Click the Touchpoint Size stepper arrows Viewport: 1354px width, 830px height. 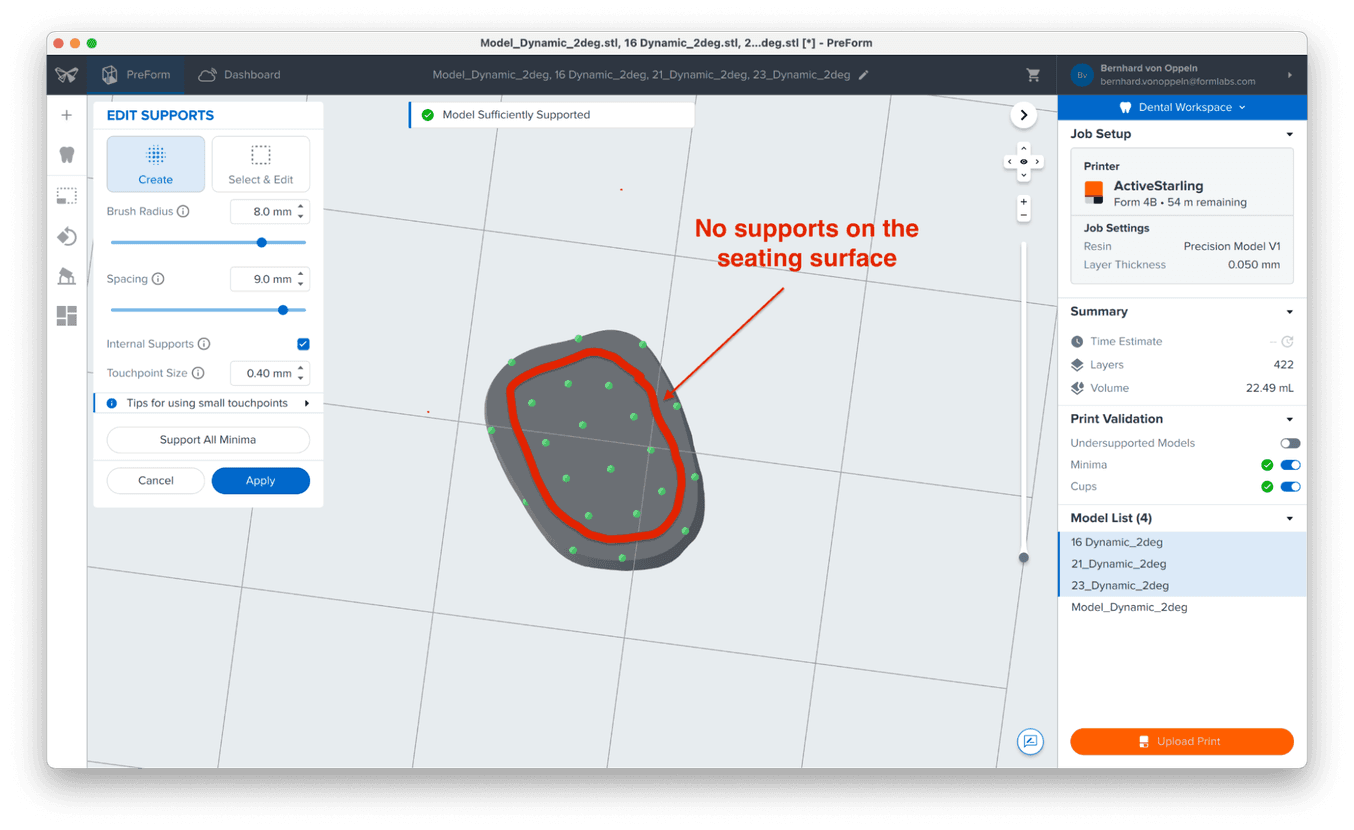click(301, 373)
